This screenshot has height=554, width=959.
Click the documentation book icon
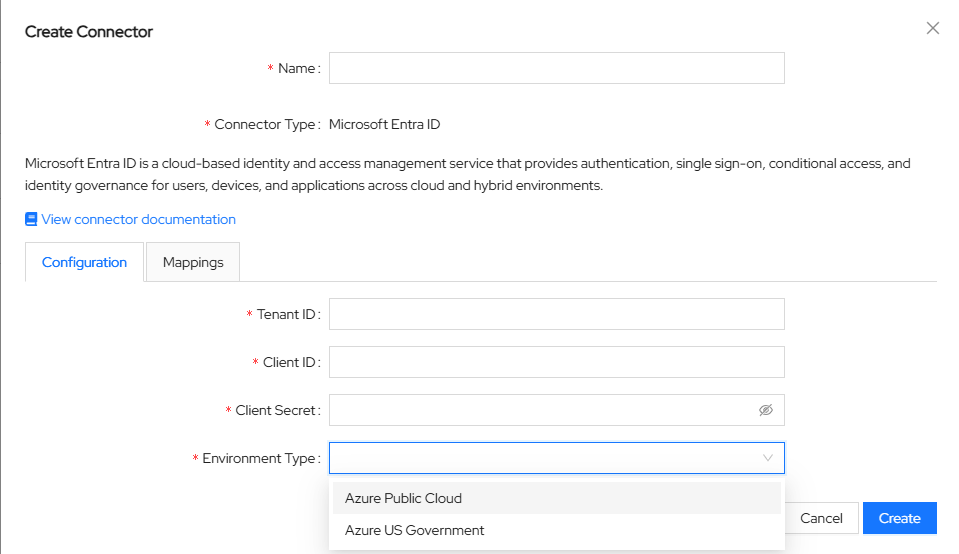point(31,220)
